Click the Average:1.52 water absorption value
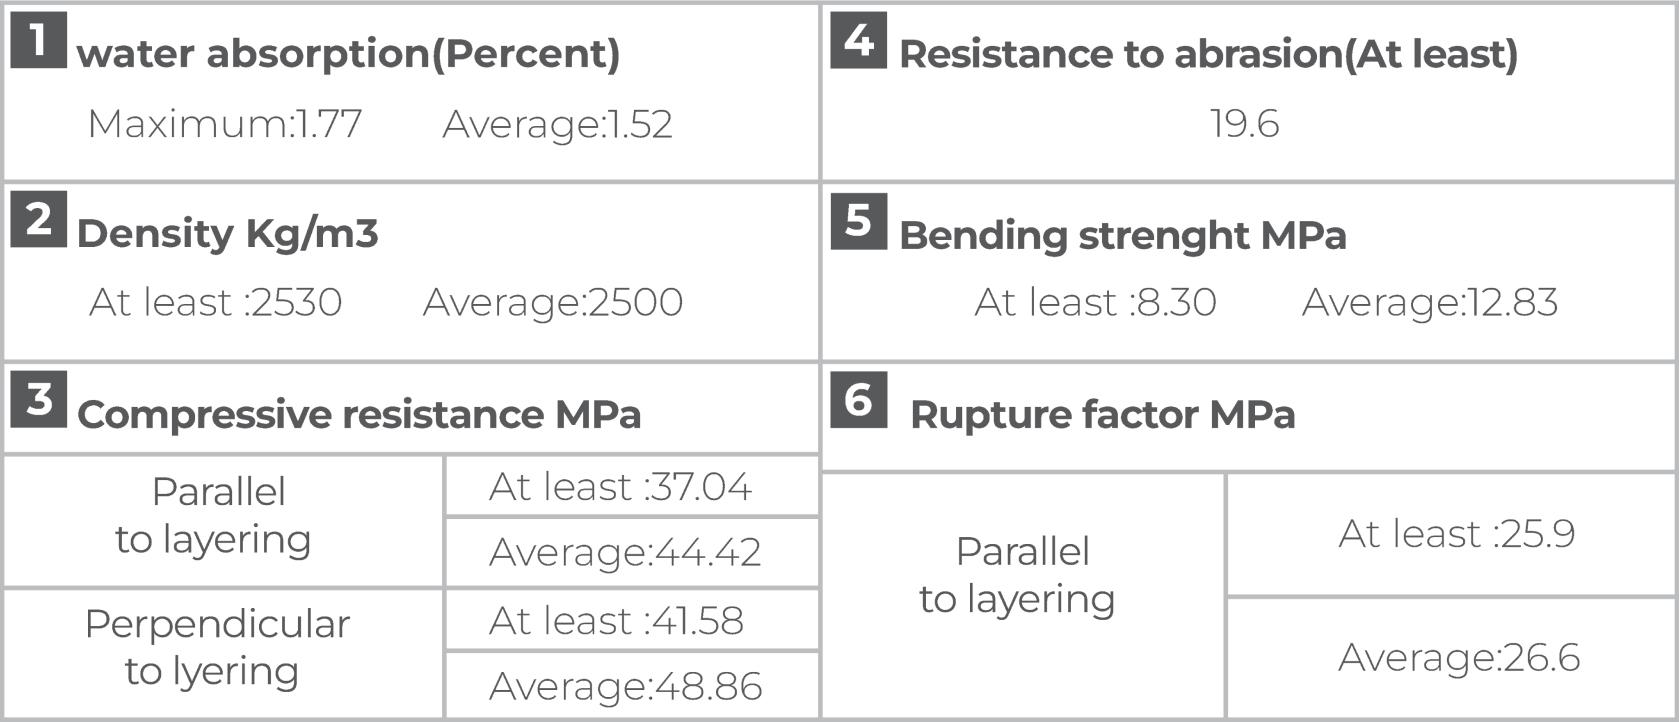 tap(558, 124)
